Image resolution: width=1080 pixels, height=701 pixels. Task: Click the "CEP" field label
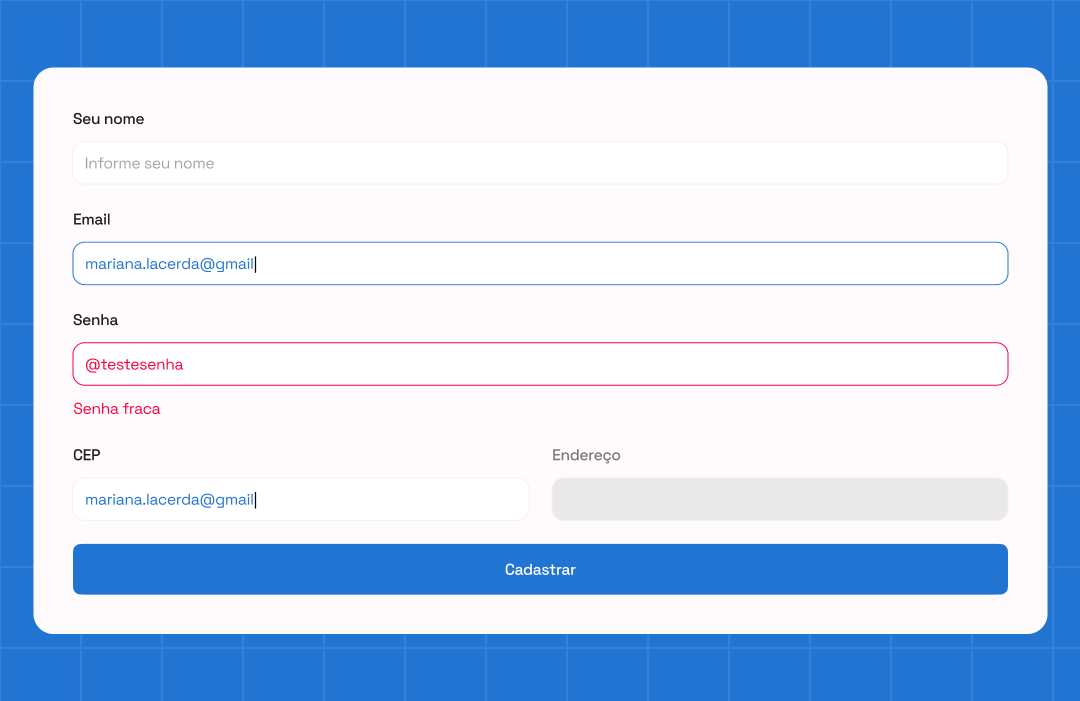tap(87, 455)
